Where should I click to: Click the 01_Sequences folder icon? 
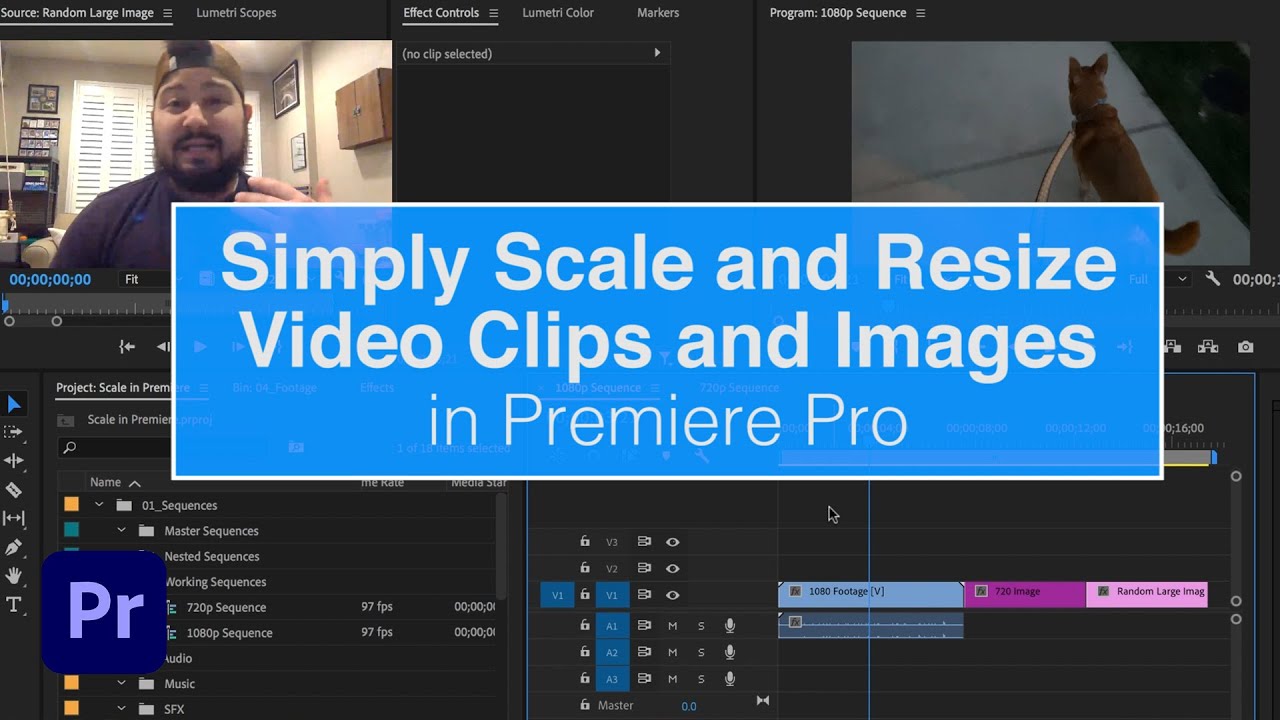(x=124, y=505)
